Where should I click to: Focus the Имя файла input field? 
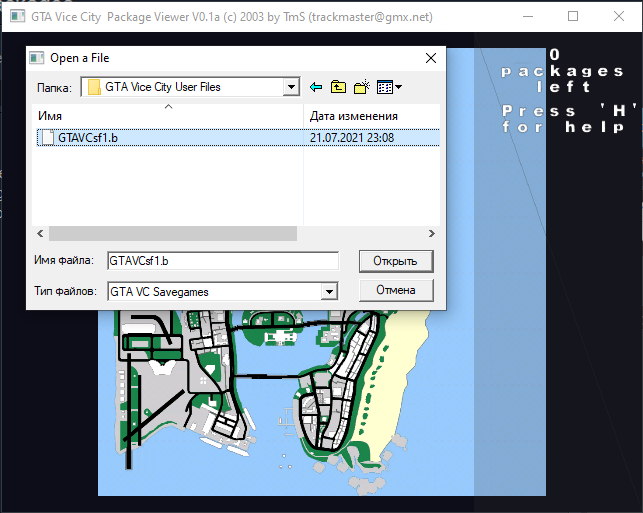(x=223, y=261)
